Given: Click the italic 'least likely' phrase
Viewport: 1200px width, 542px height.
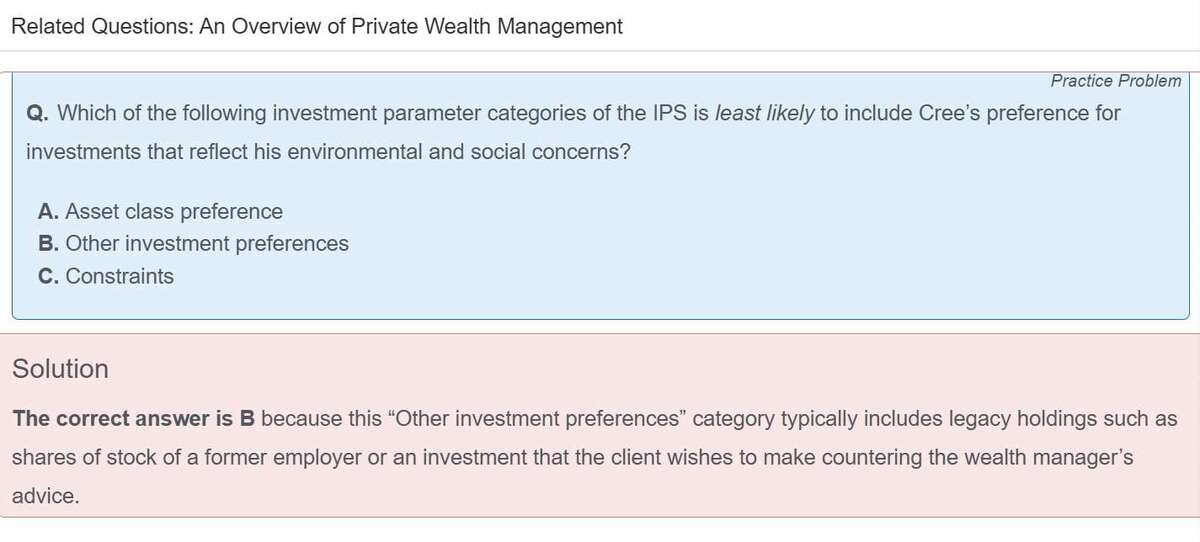Looking at the screenshot, I should [x=765, y=113].
